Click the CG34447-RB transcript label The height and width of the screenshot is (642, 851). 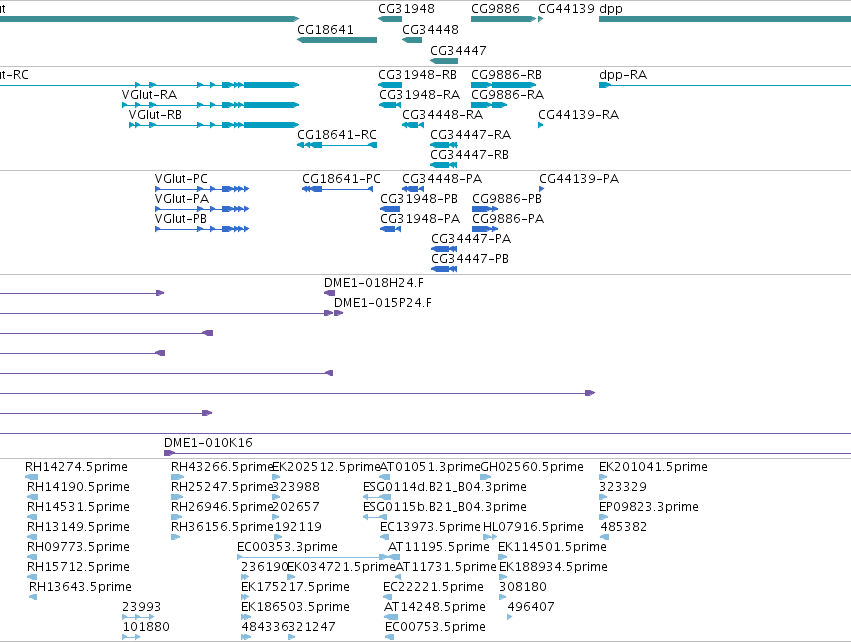click(x=469, y=155)
